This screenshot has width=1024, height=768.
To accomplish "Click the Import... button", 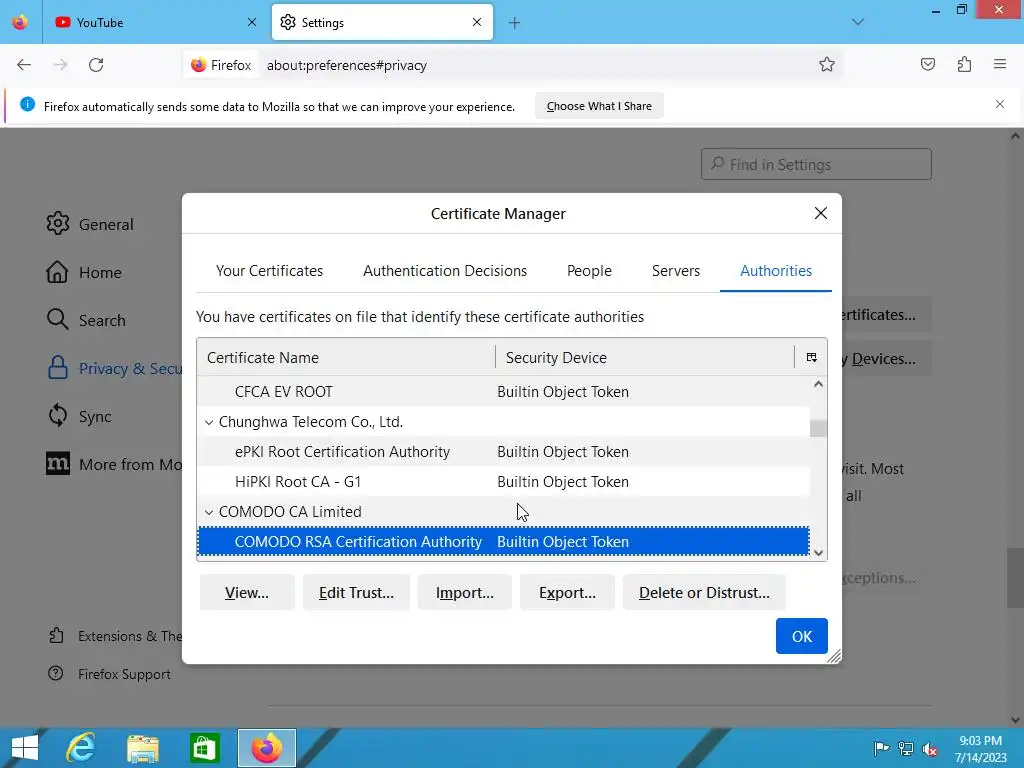I will pos(464,592).
